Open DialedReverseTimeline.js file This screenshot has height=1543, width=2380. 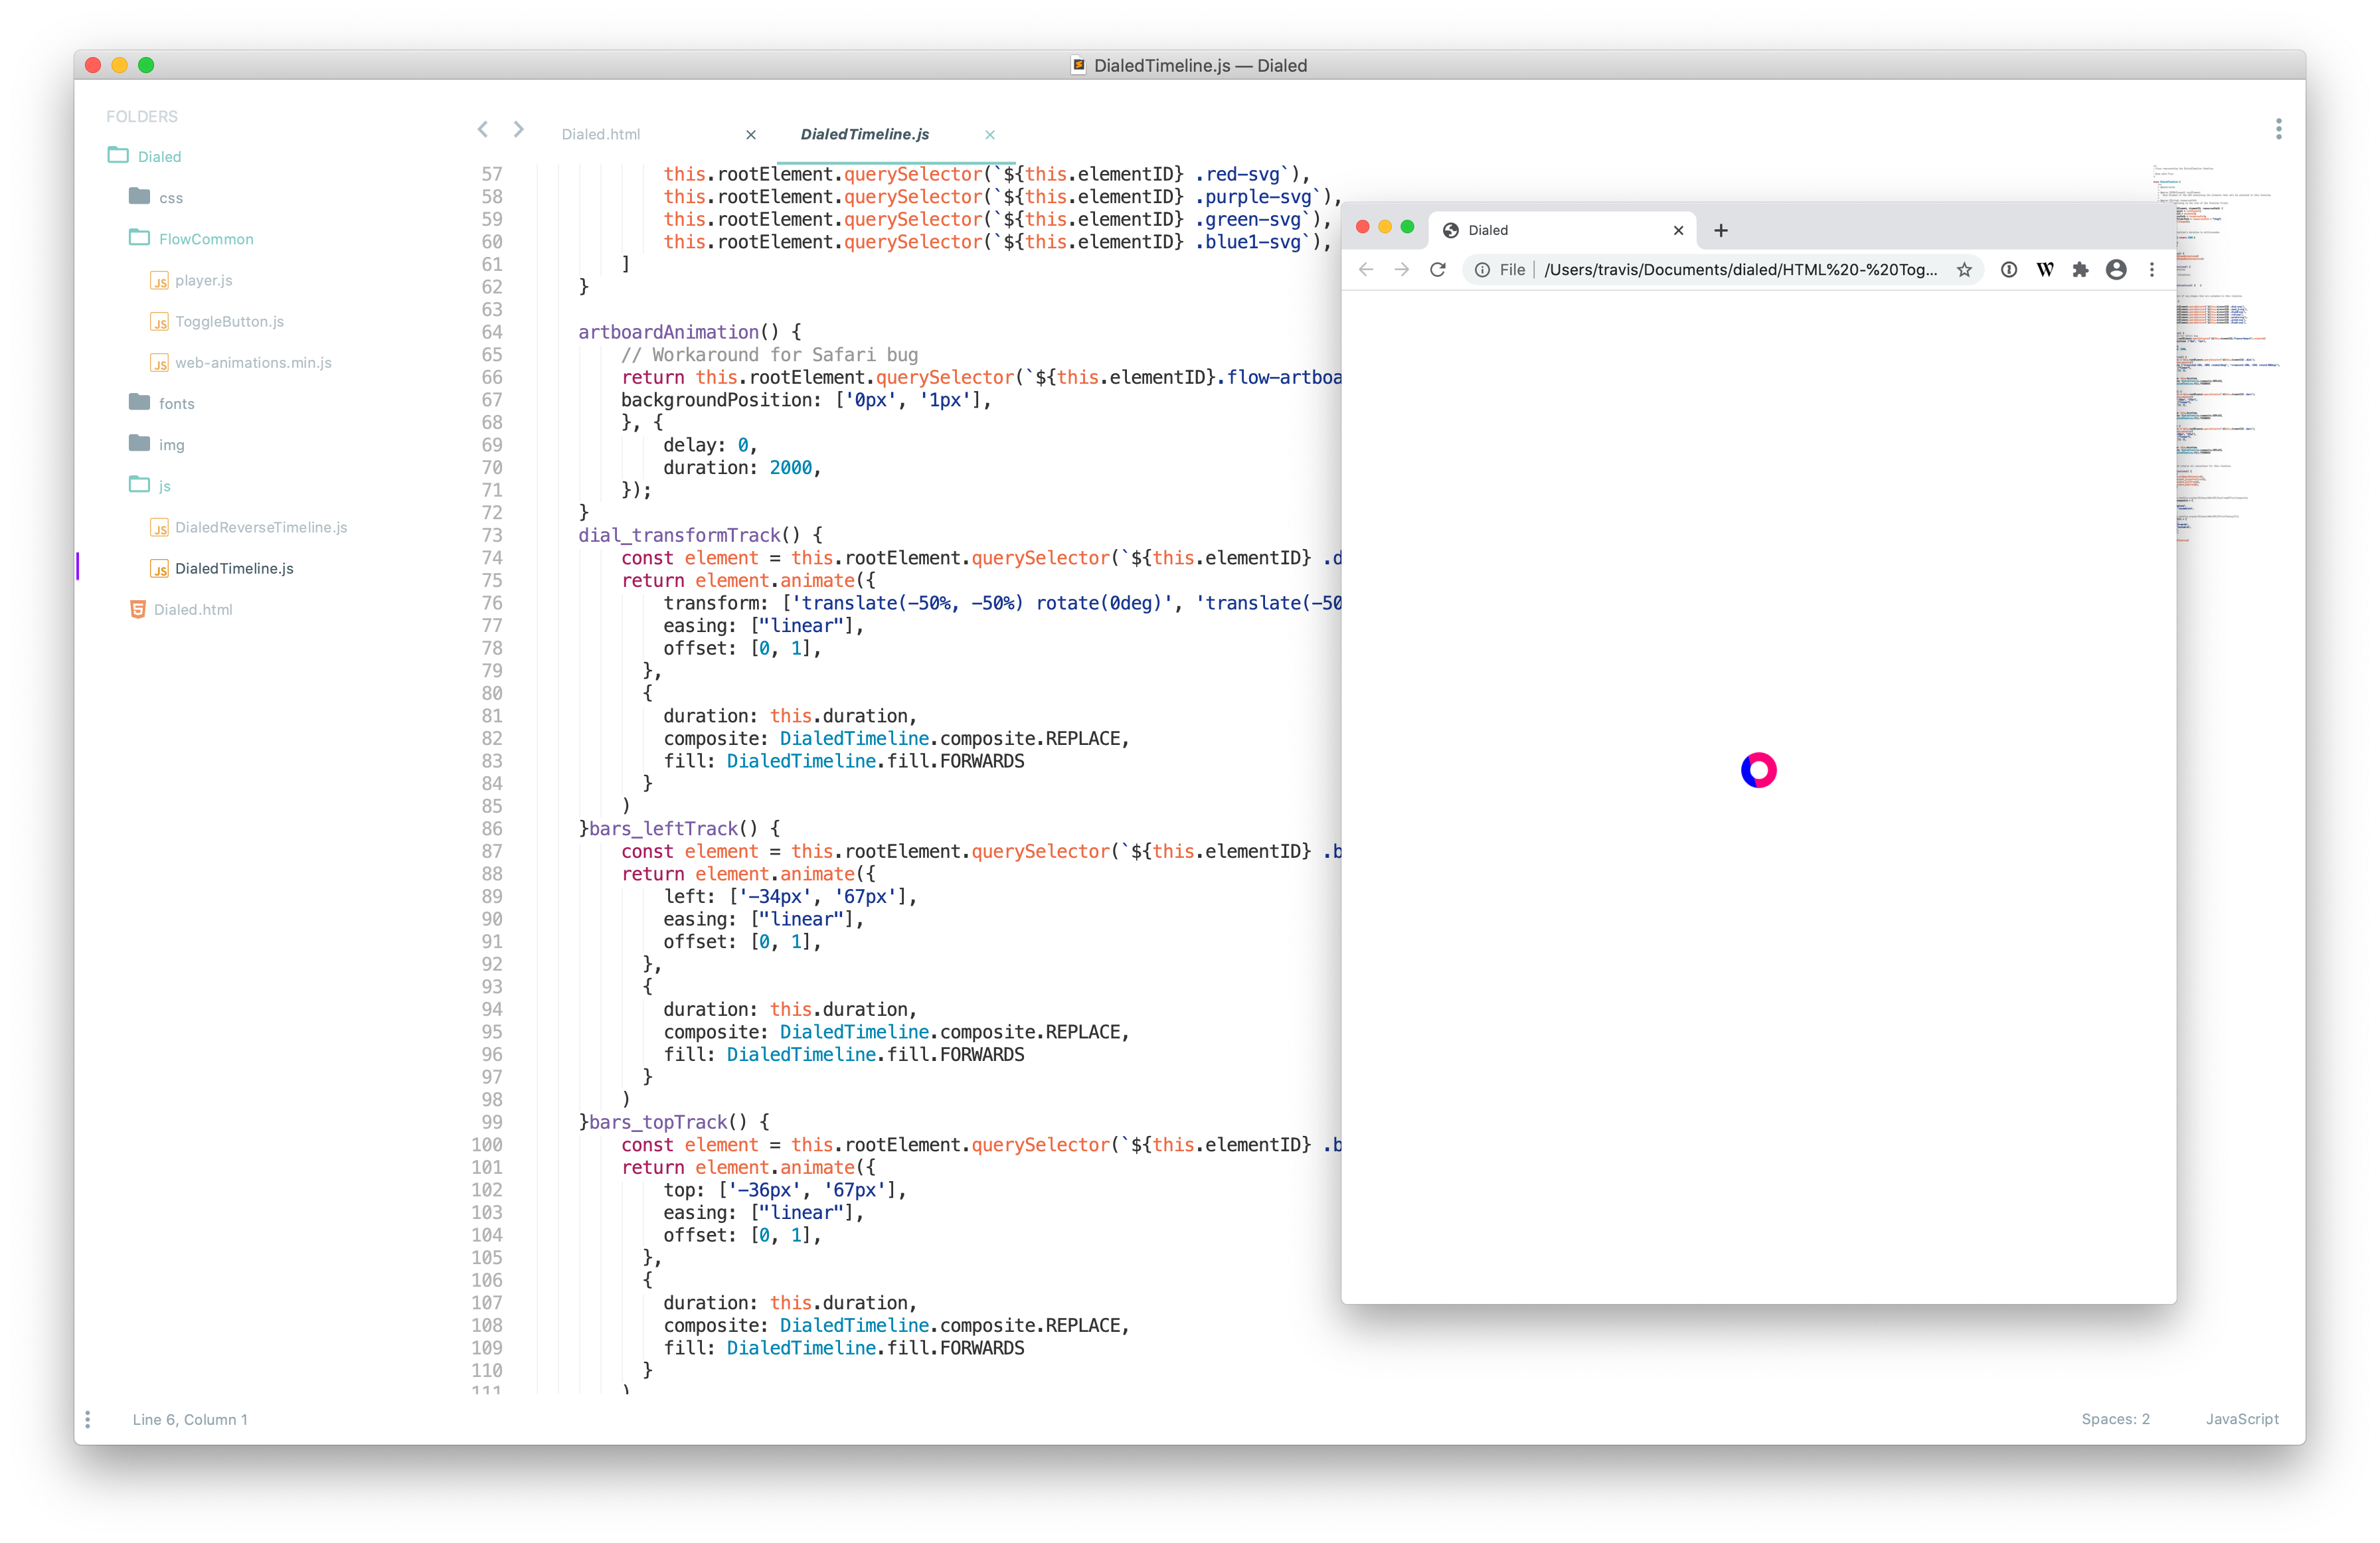tap(261, 527)
